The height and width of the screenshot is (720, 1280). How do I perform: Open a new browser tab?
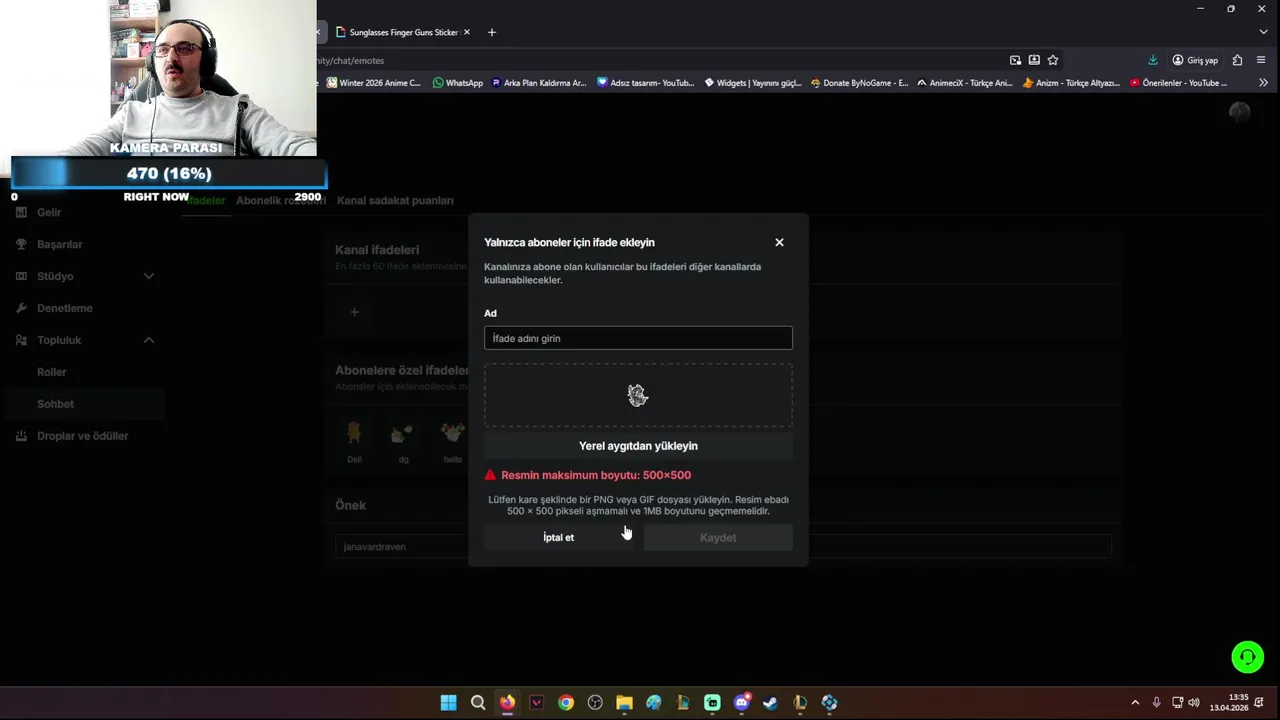click(491, 32)
